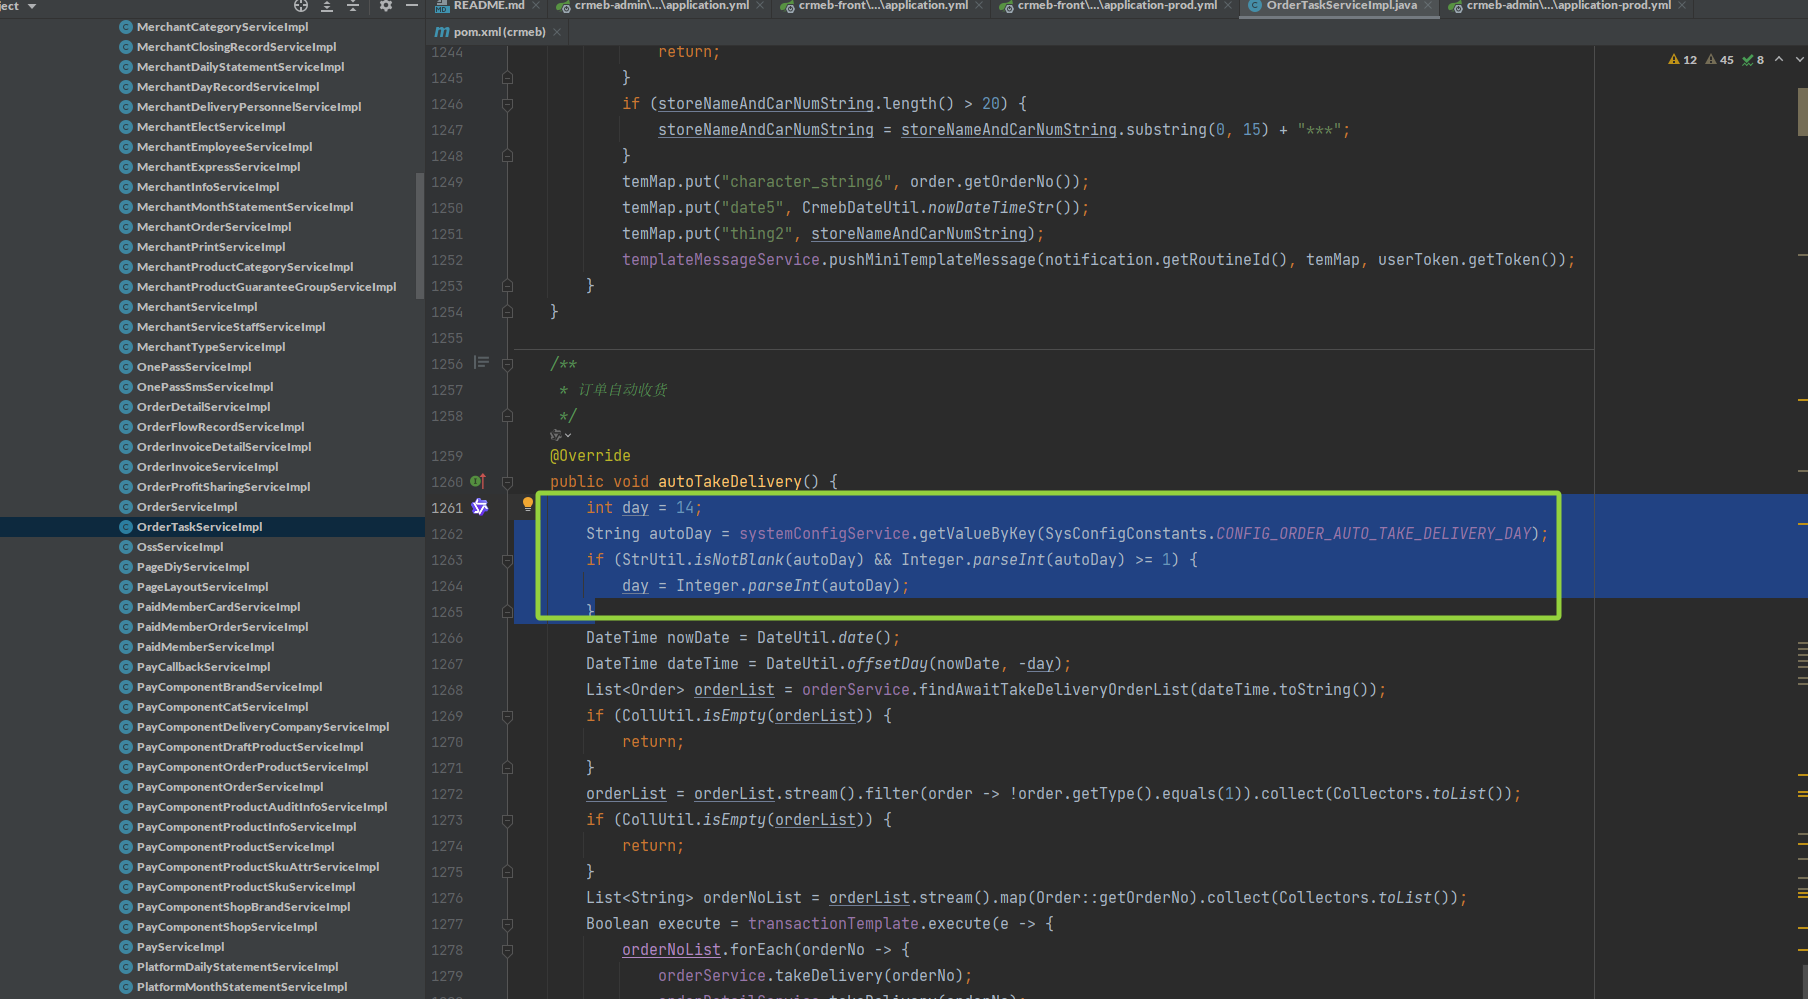Switch to the README.md tab
The image size is (1808, 999).
tap(488, 6)
